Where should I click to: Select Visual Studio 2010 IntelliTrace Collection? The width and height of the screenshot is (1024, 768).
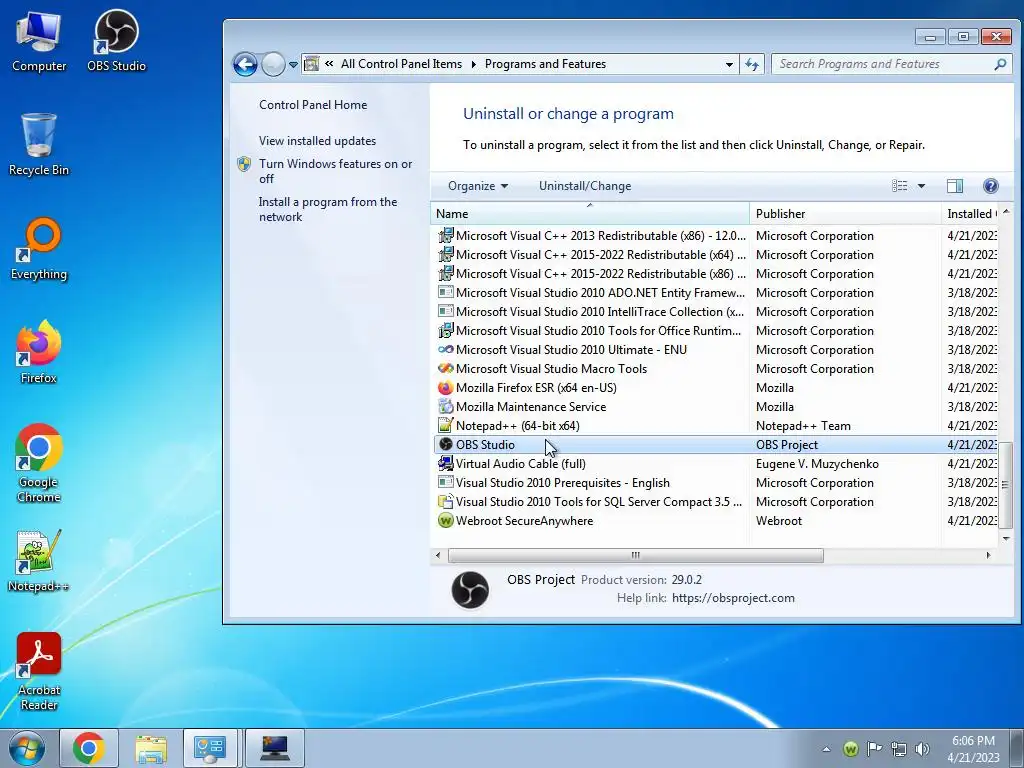point(715,312)
